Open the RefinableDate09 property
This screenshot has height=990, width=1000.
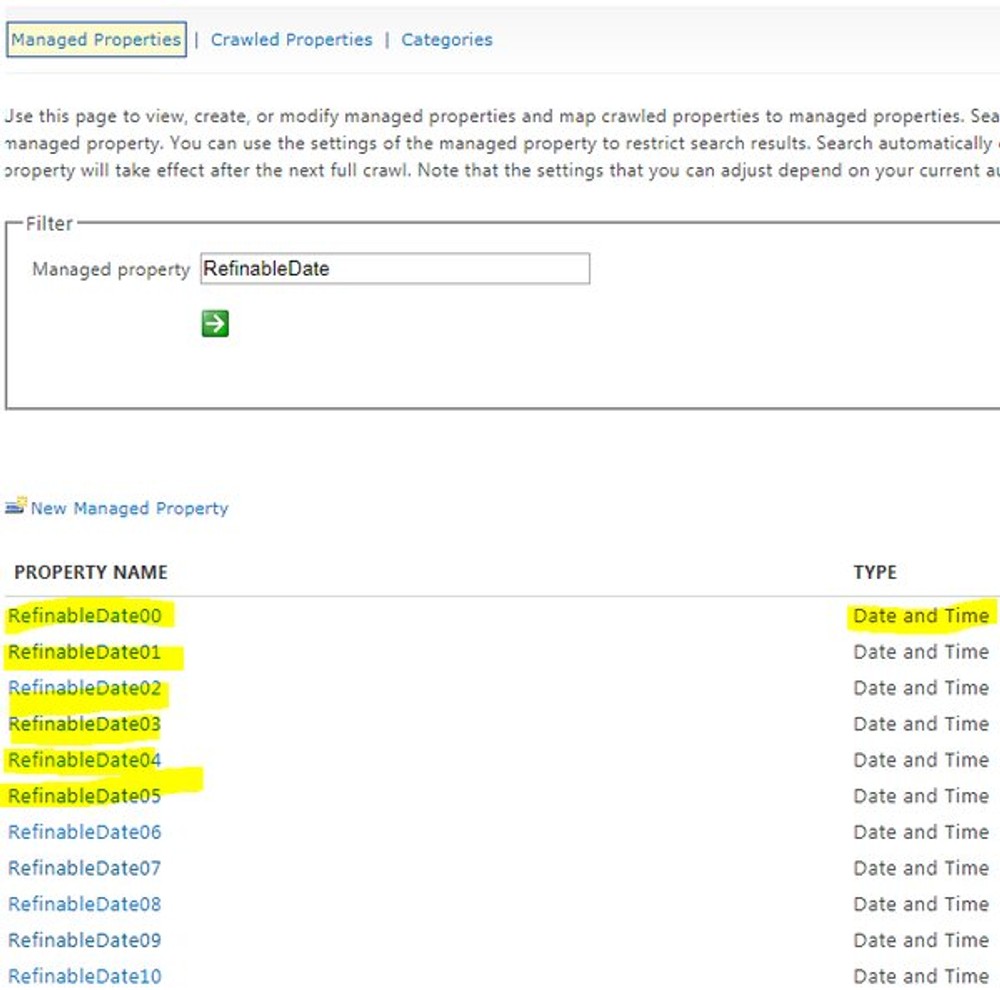84,940
